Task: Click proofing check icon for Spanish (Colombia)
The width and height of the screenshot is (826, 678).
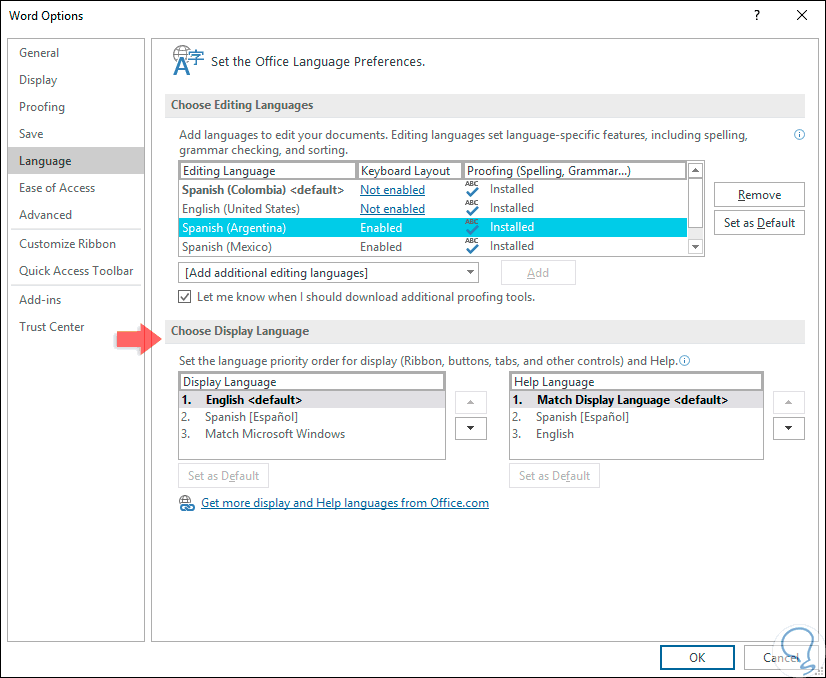Action: pos(472,189)
